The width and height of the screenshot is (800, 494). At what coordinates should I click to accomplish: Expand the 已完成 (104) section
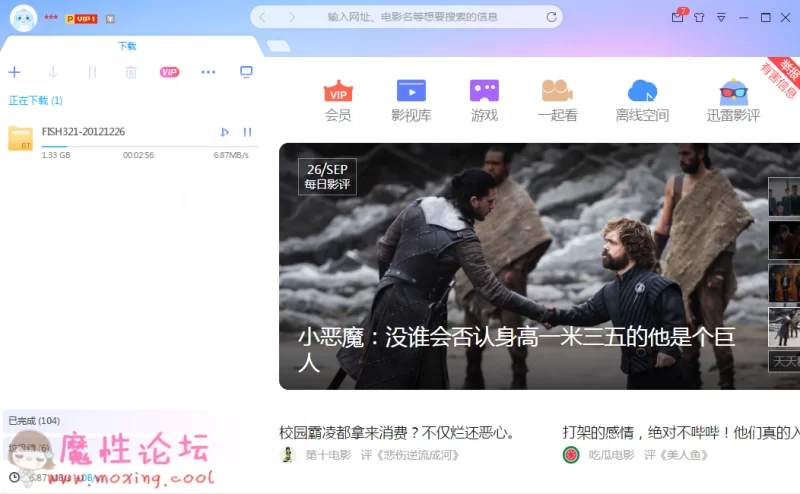point(34,421)
